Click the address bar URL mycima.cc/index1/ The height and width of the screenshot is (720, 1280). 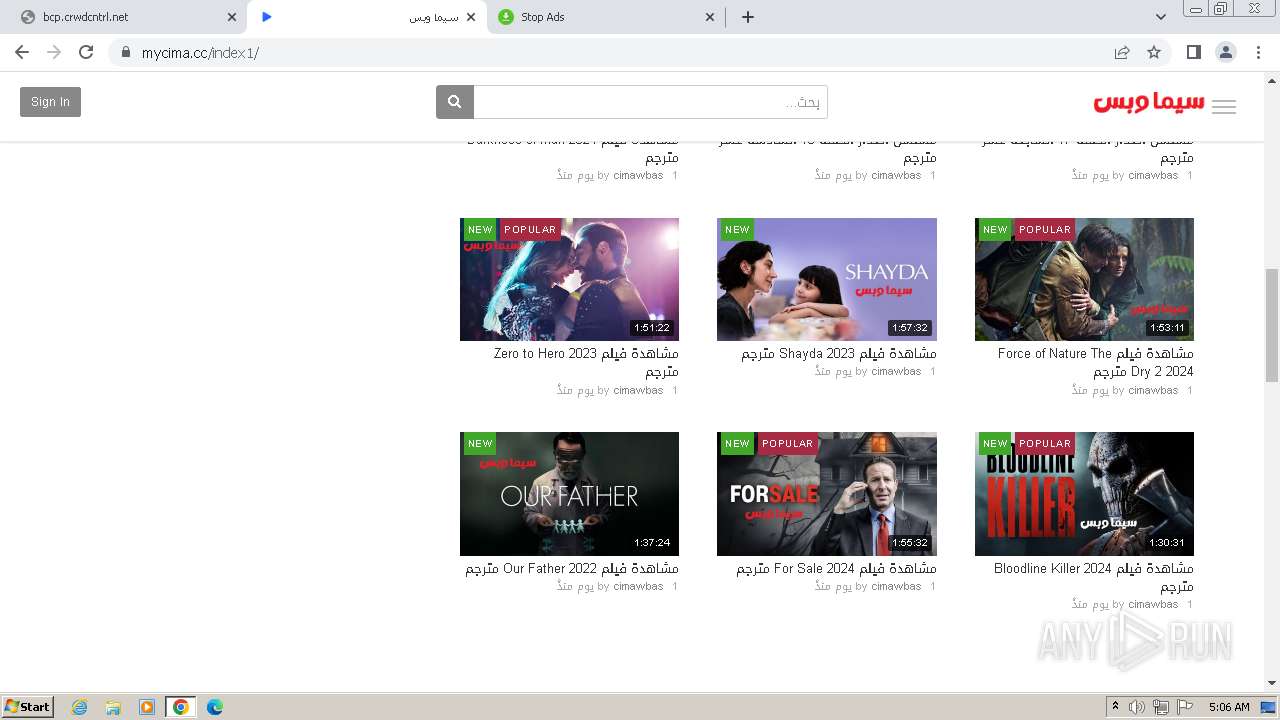[200, 52]
